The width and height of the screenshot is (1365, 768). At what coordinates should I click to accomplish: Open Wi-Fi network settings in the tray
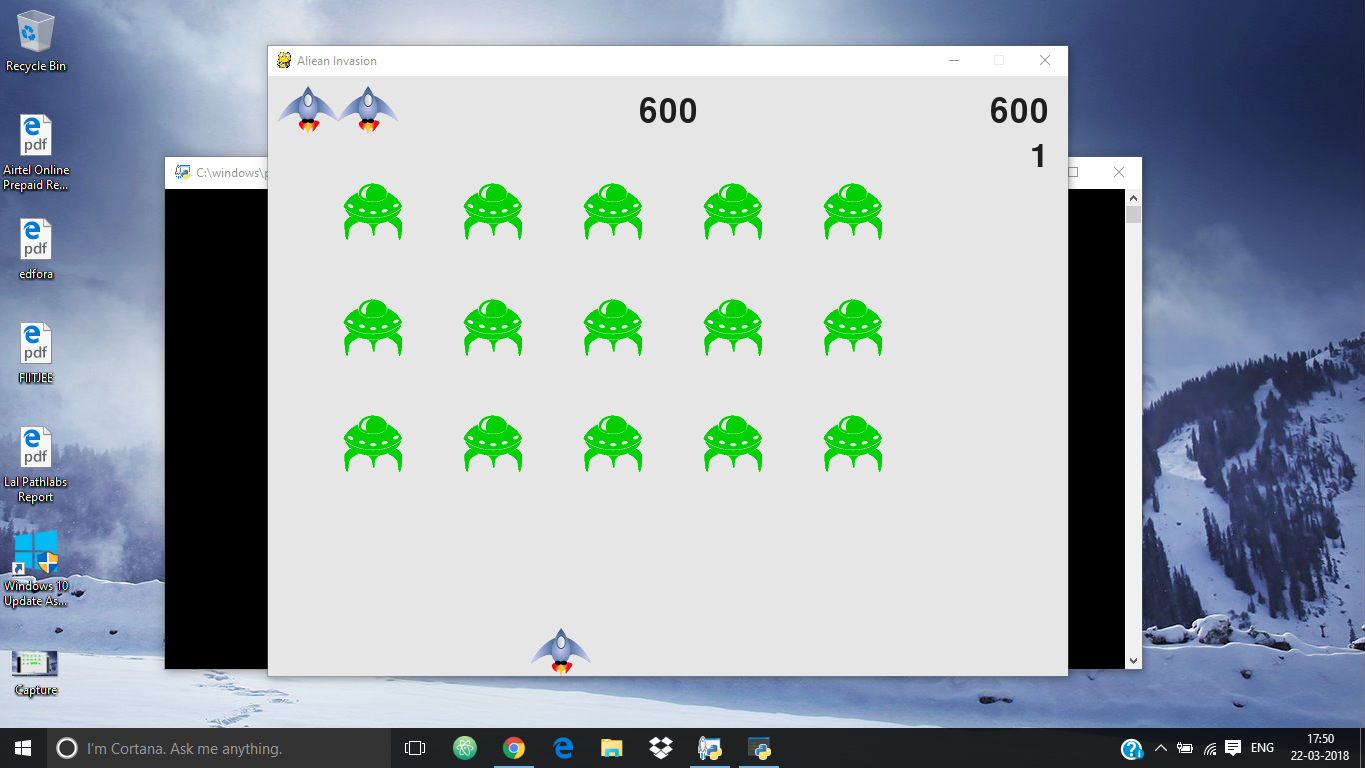[x=1210, y=748]
